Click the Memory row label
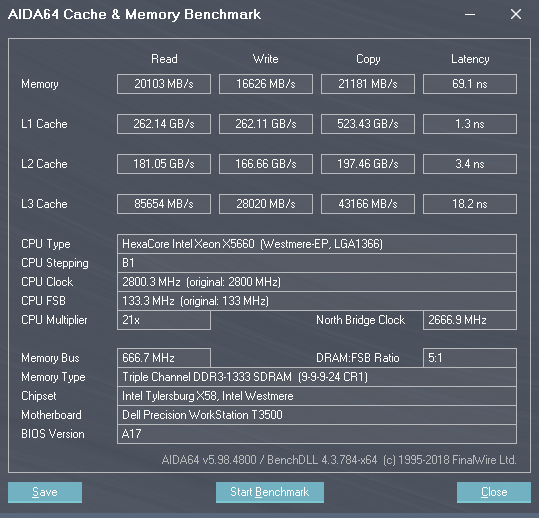The height and width of the screenshot is (518, 539). click(40, 84)
